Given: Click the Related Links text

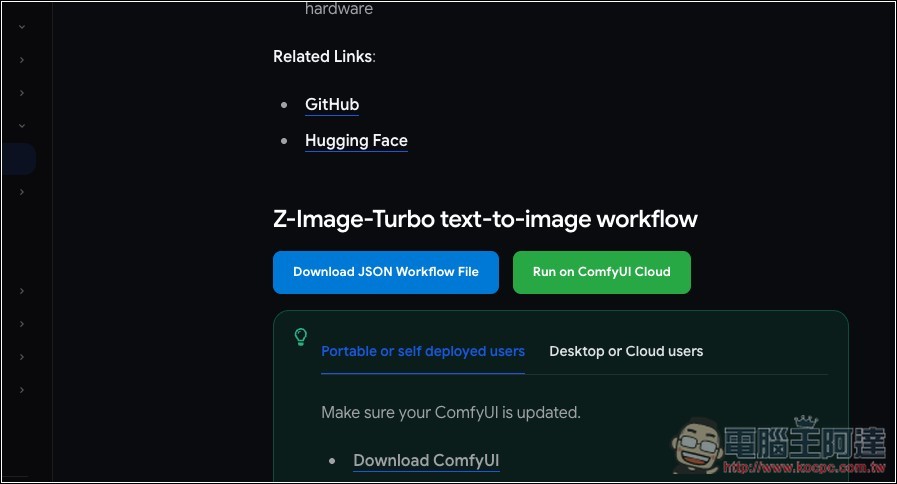Looking at the screenshot, I should point(324,57).
